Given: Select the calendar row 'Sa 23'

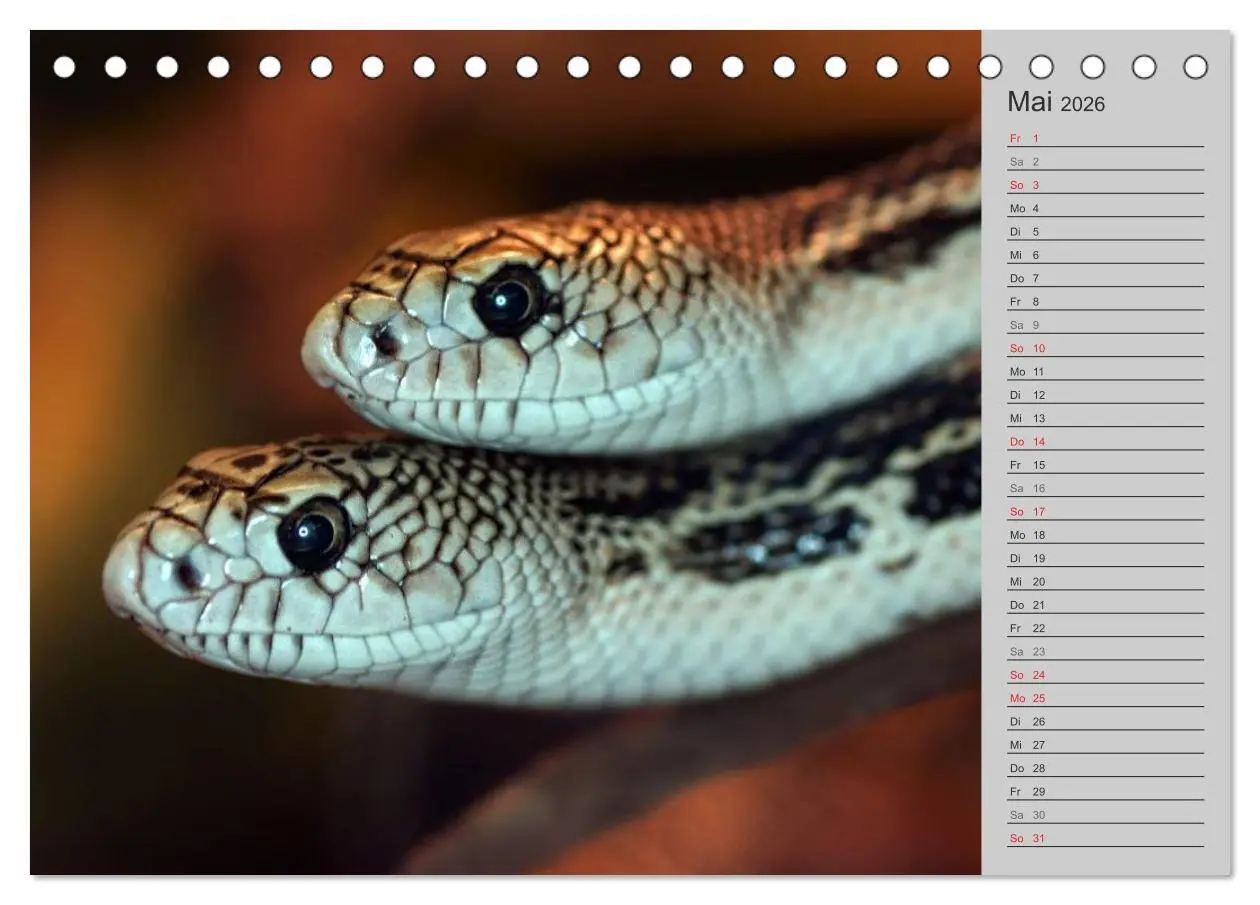Looking at the screenshot, I should (x=1105, y=651).
